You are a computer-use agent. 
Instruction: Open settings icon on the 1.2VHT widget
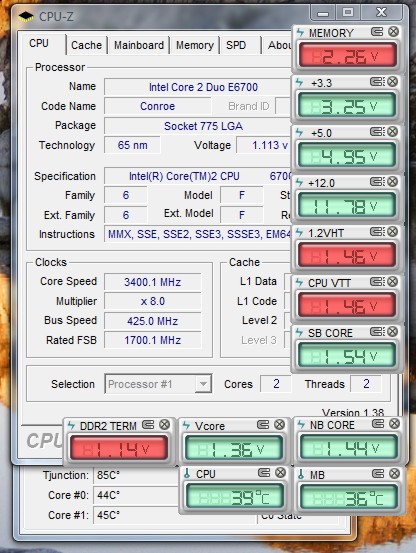pyautogui.click(x=377, y=232)
